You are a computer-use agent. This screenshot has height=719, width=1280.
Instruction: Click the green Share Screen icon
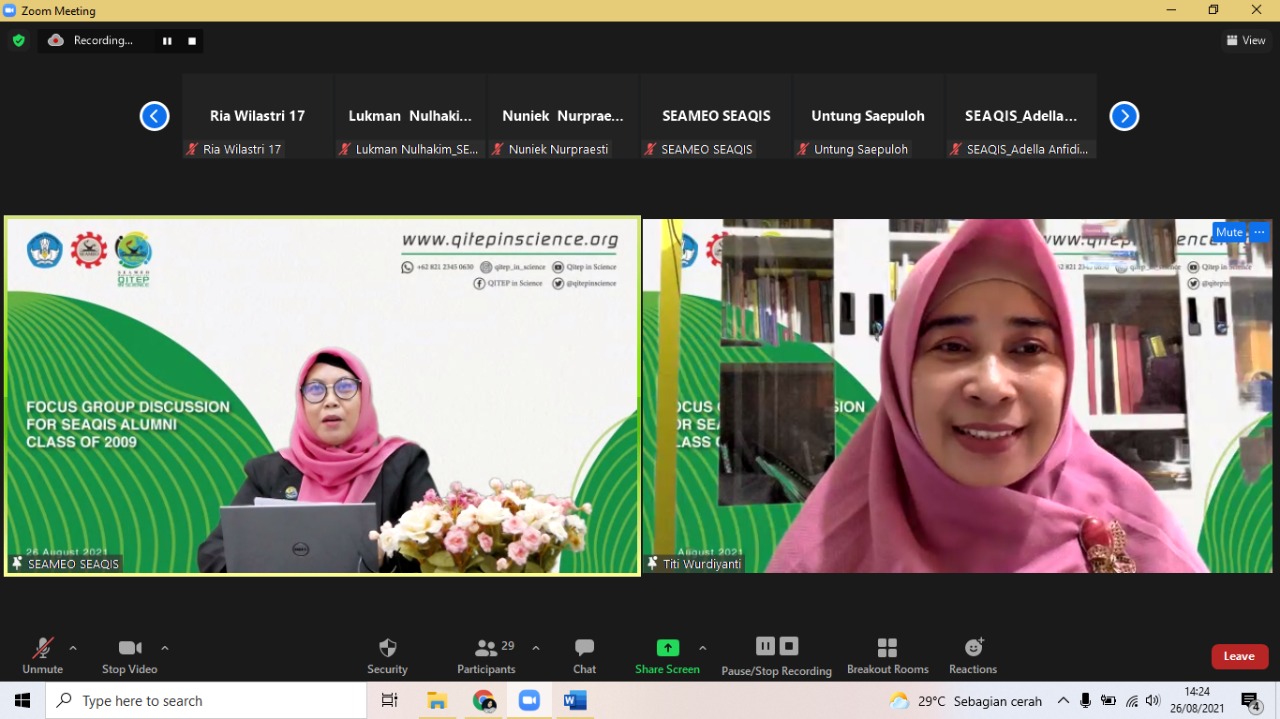[x=667, y=648]
